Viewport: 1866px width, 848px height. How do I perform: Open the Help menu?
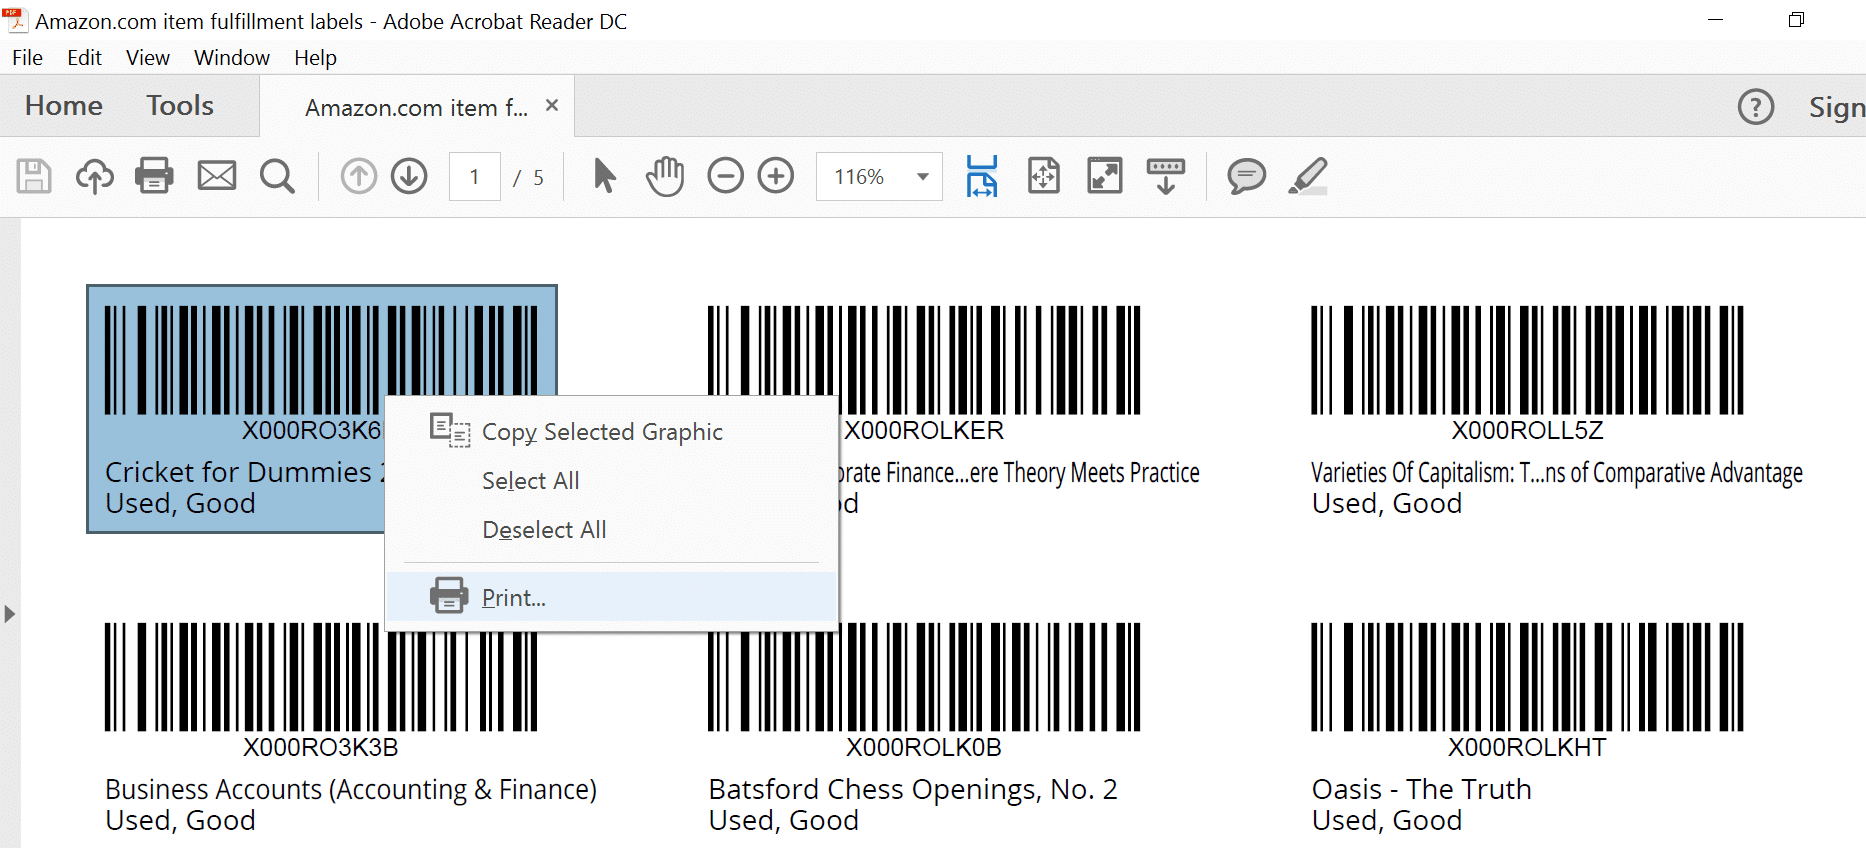pos(315,58)
